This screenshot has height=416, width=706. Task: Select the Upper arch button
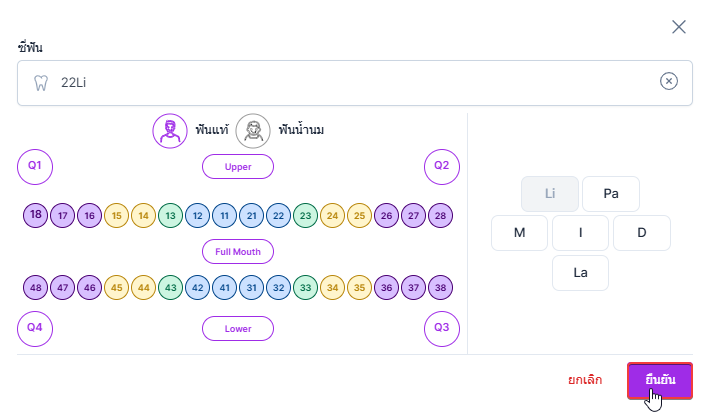tap(238, 166)
